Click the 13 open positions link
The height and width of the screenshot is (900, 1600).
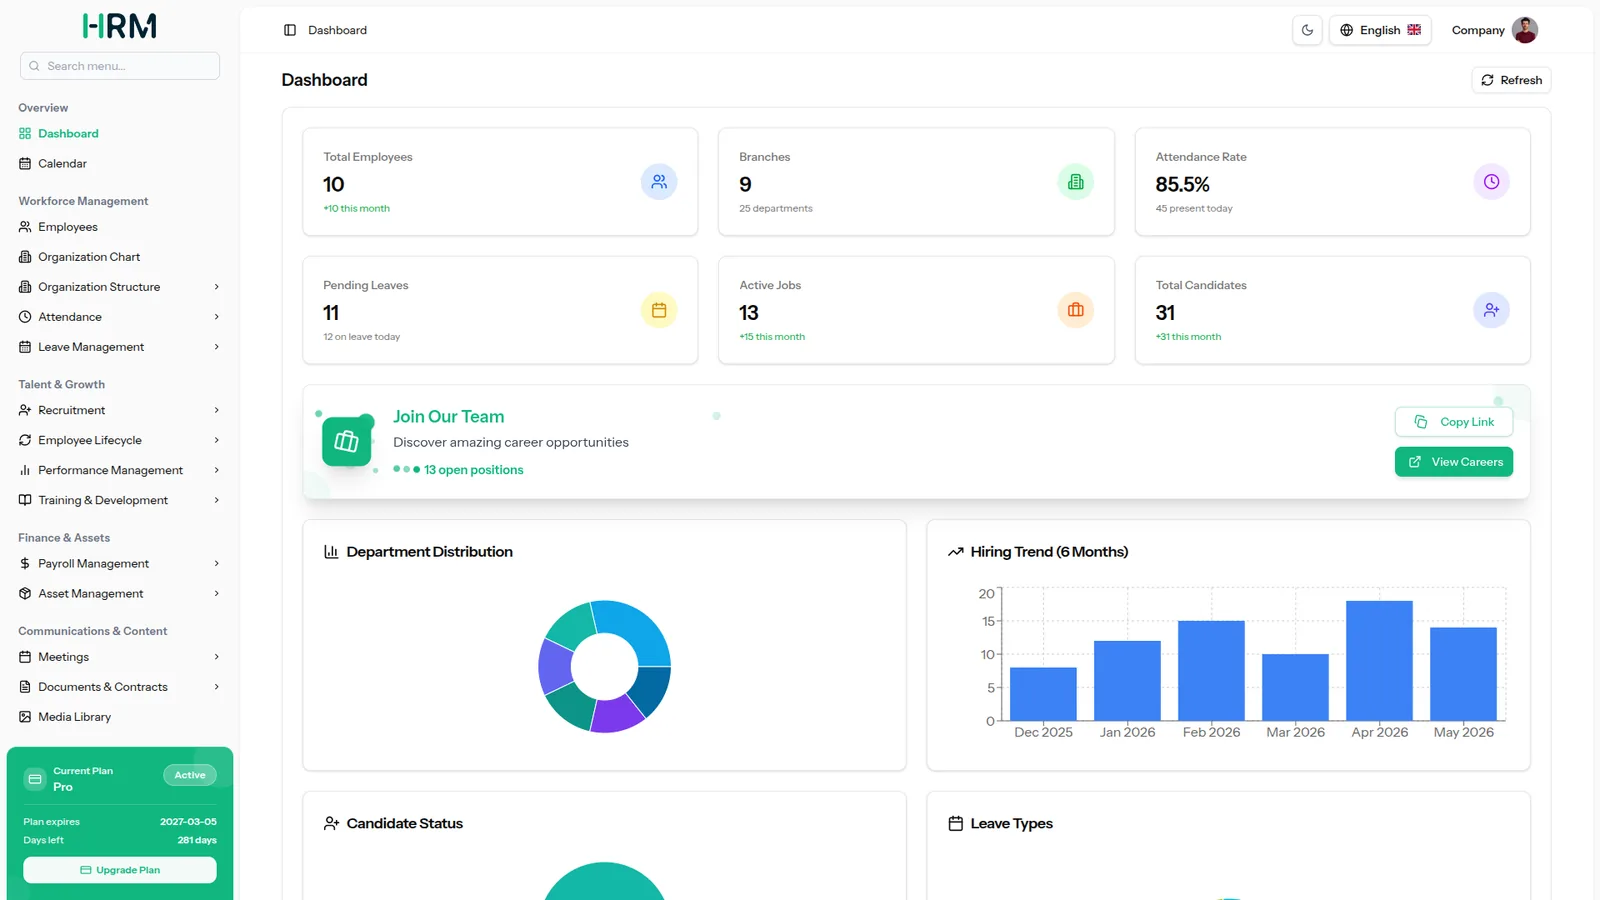(473, 470)
